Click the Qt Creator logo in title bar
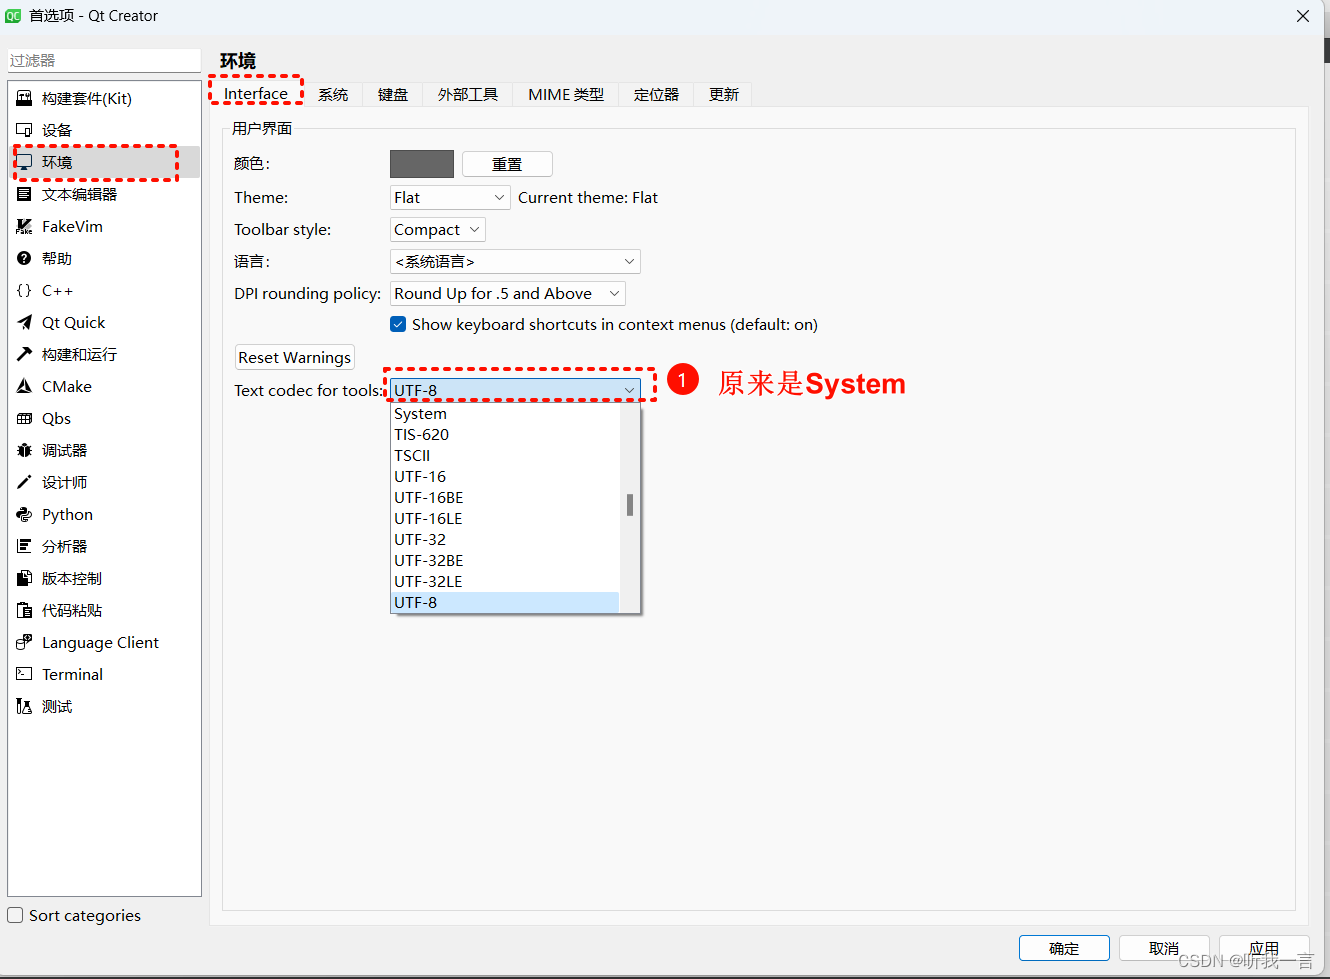The image size is (1330, 979). 13,16
